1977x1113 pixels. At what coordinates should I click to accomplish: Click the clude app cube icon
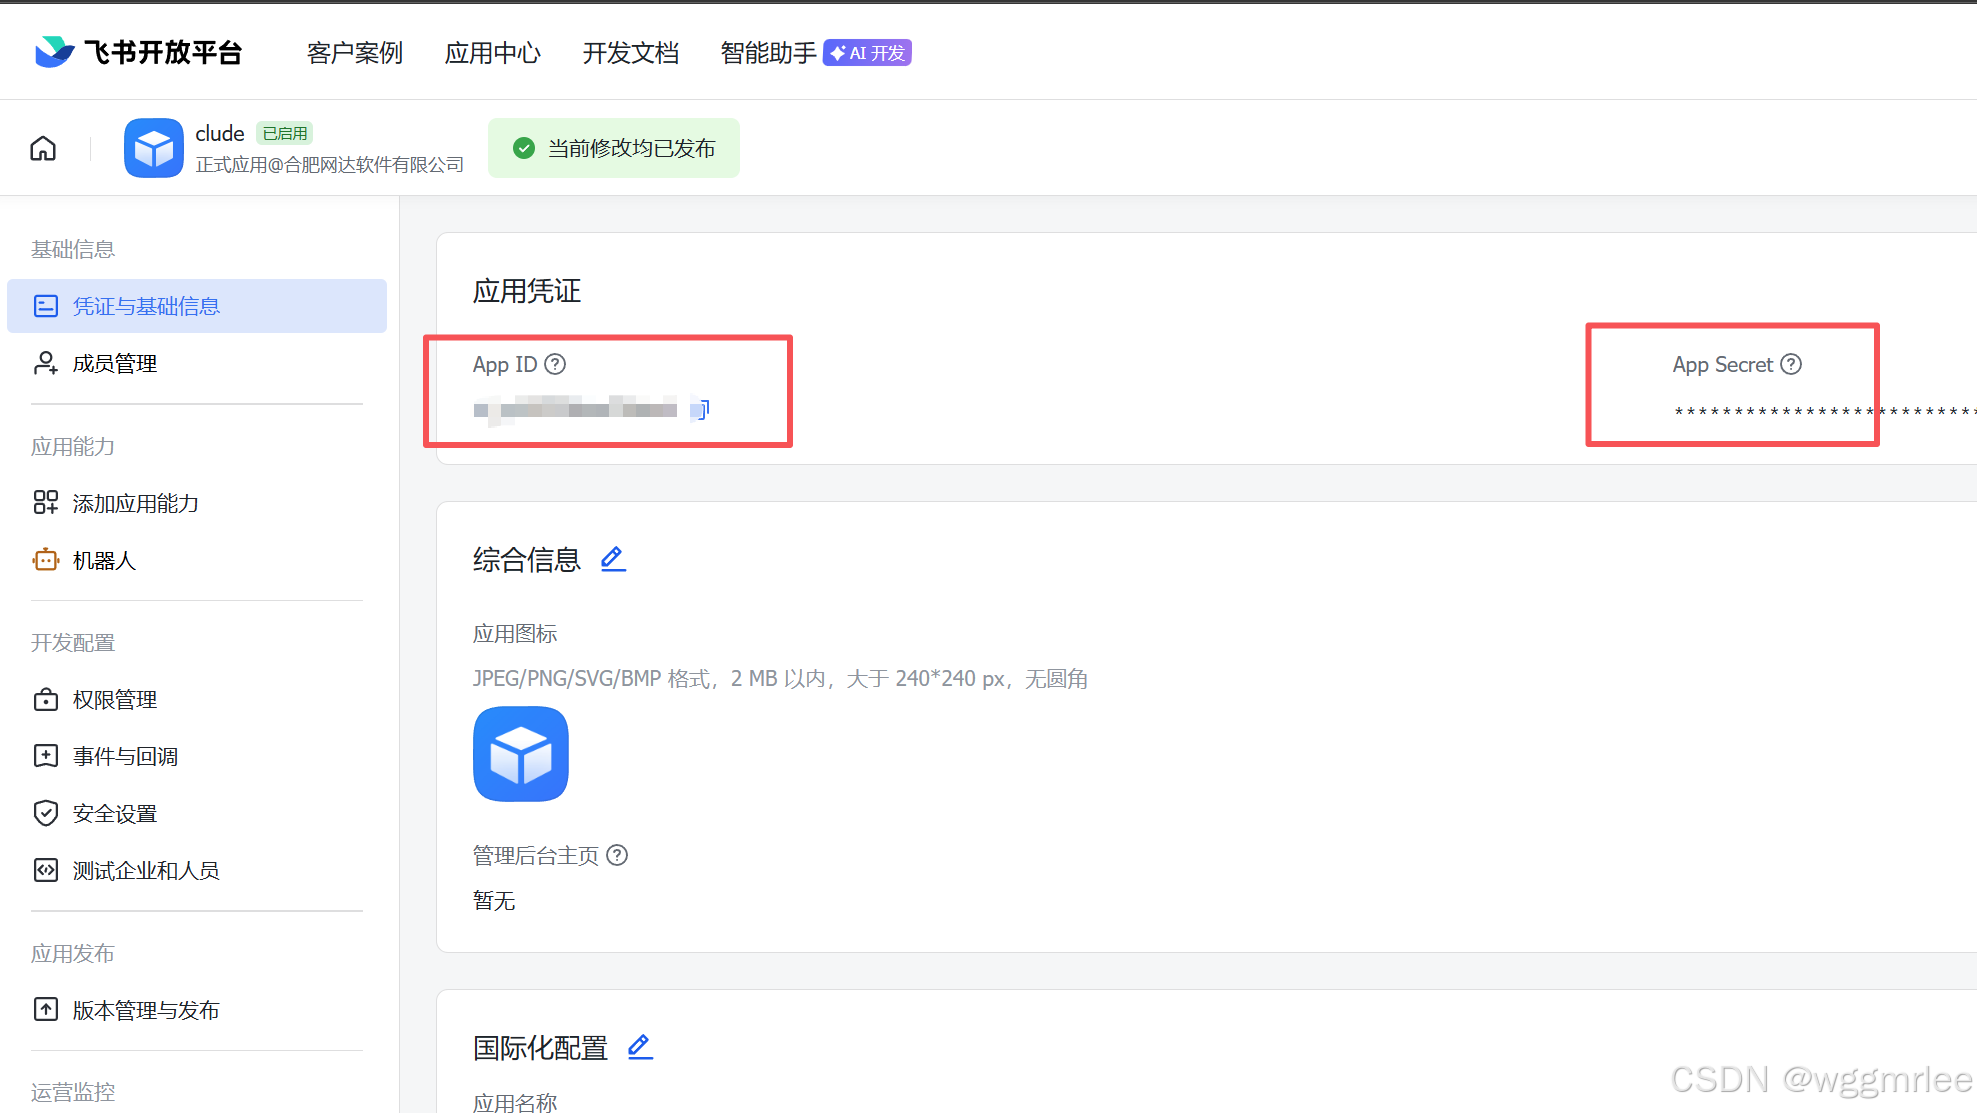pos(153,149)
